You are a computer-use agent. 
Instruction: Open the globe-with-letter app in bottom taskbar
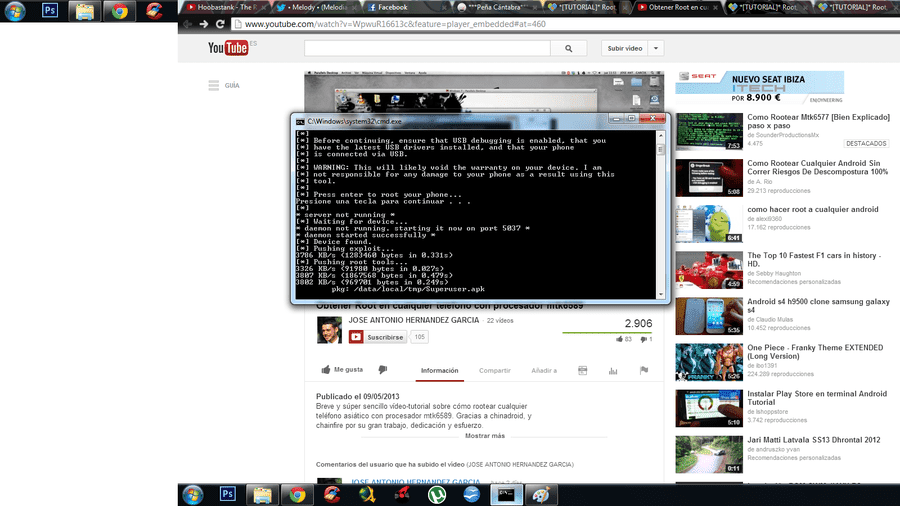pyautogui.click(x=367, y=495)
